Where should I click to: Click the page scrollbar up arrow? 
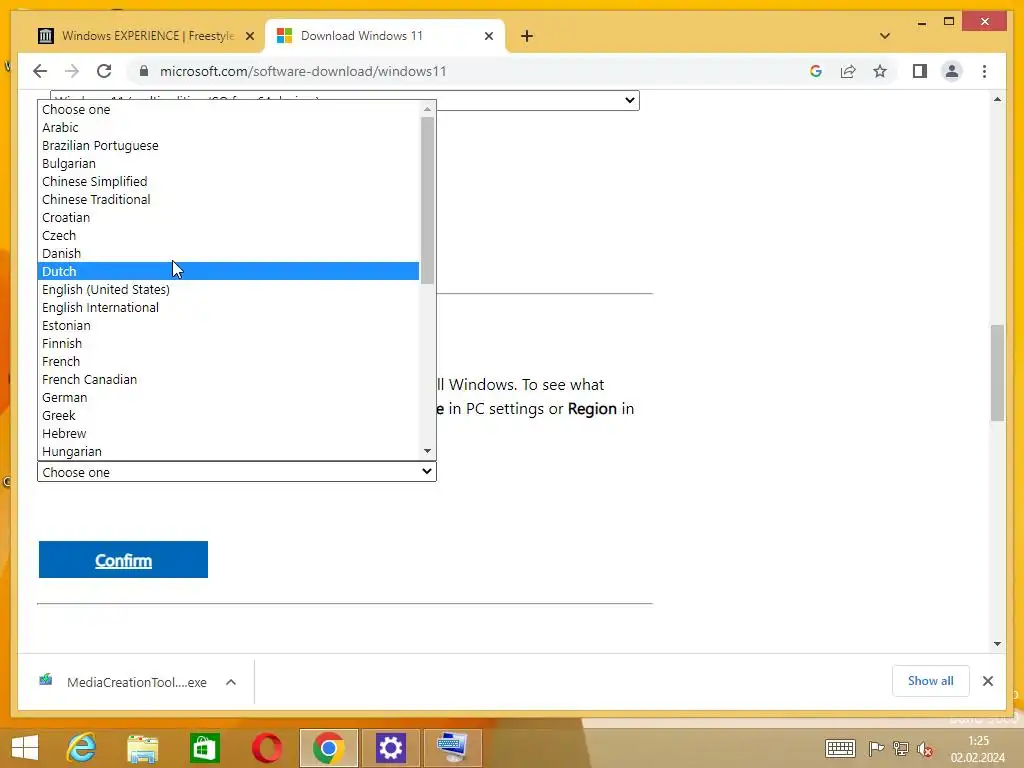(x=997, y=99)
